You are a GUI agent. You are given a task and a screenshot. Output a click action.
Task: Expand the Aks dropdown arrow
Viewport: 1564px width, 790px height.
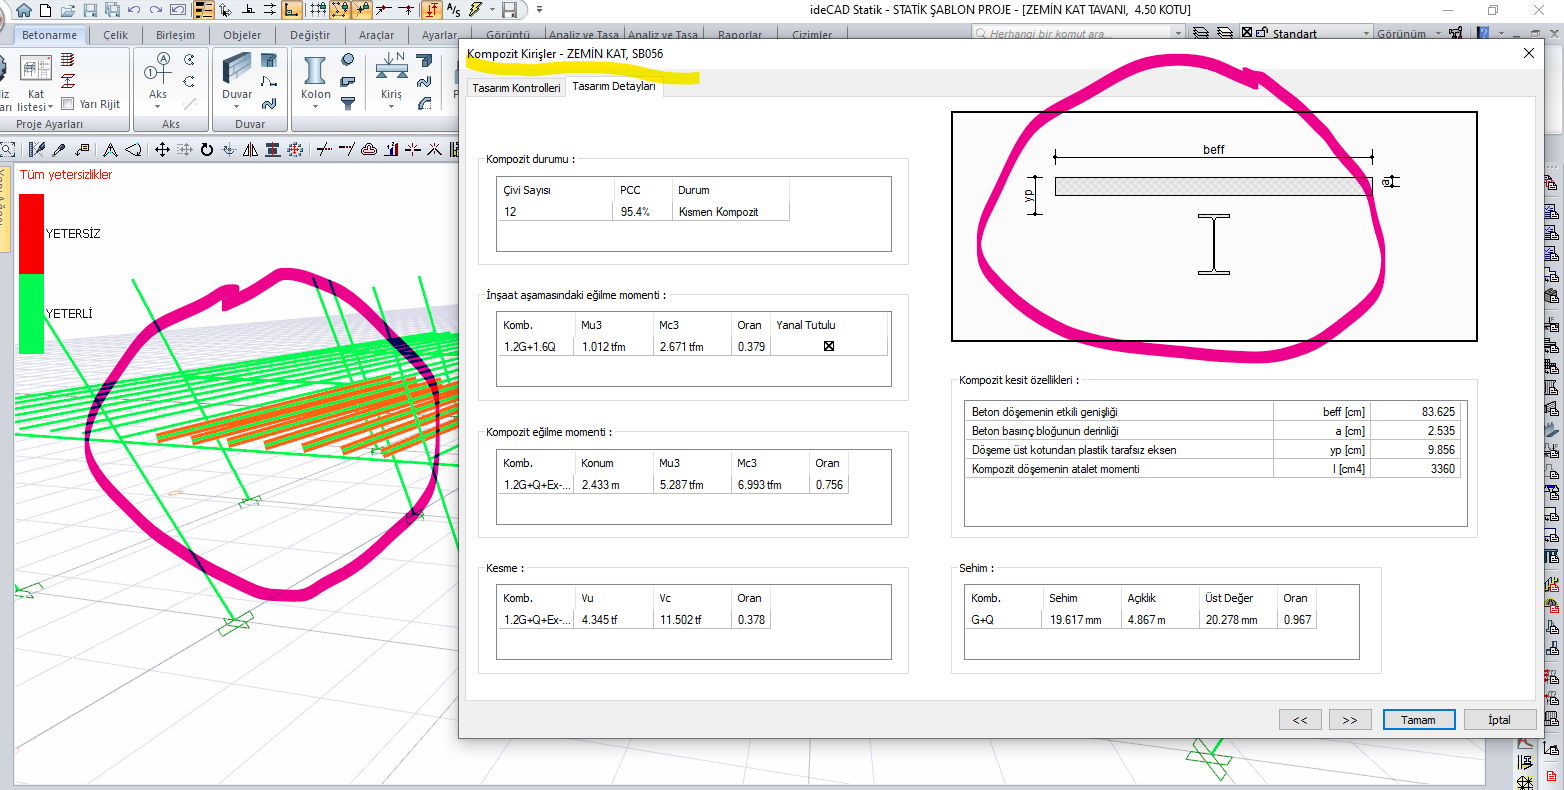(x=157, y=106)
